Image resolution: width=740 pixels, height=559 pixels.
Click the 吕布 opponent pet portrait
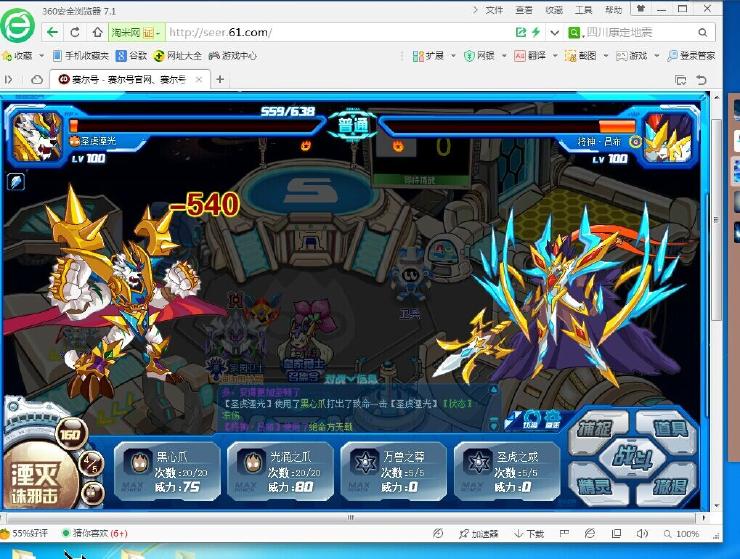pyautogui.click(x=667, y=138)
